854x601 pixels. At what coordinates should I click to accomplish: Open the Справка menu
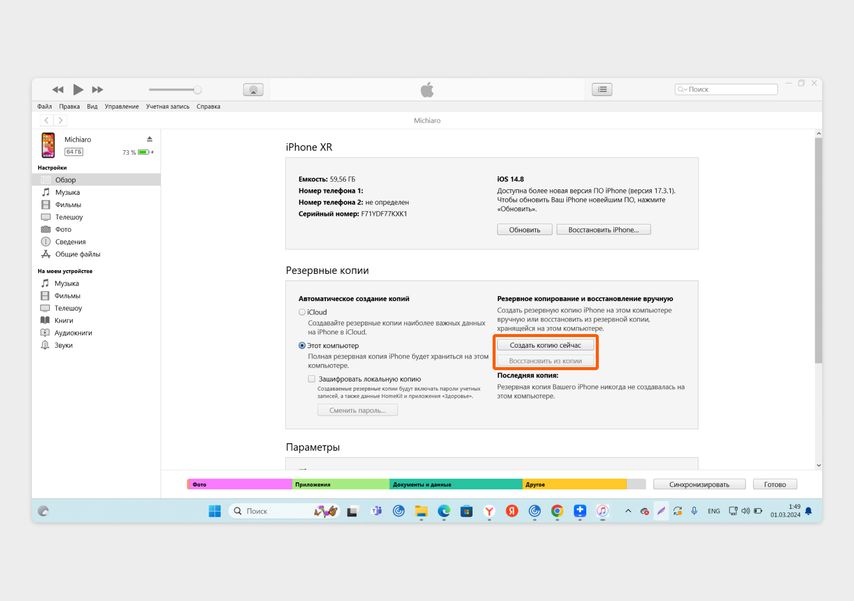click(x=208, y=106)
